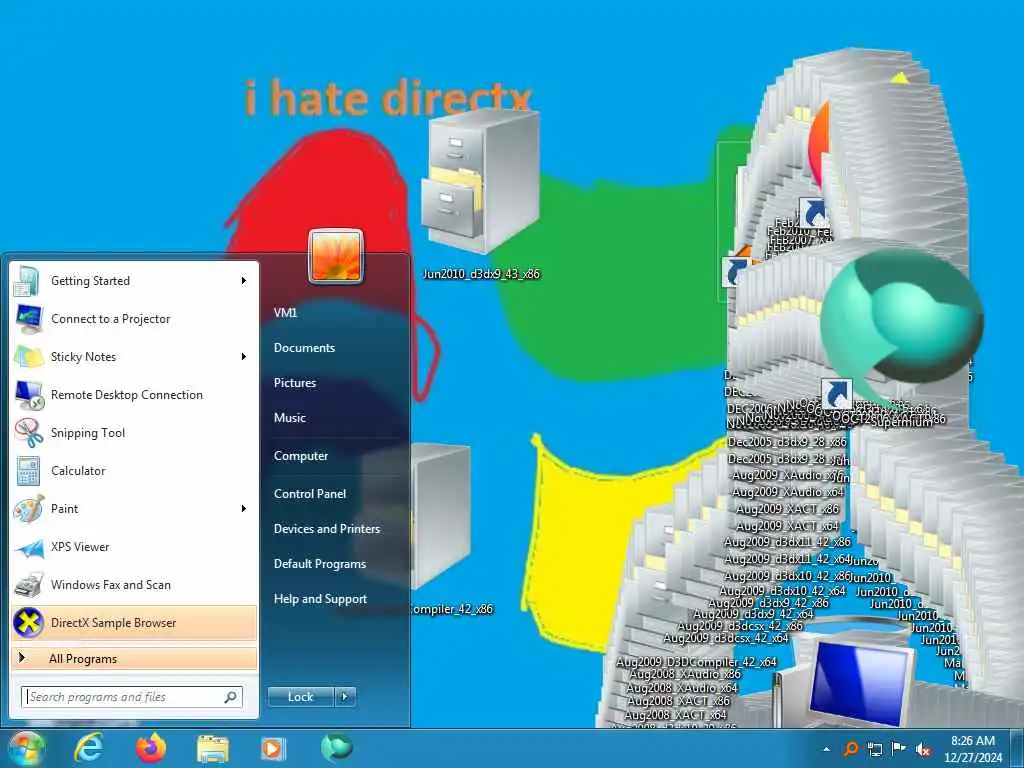
Task: Select the Aug2009_d3dcsx_42_x64 desktop label
Action: coord(726,637)
